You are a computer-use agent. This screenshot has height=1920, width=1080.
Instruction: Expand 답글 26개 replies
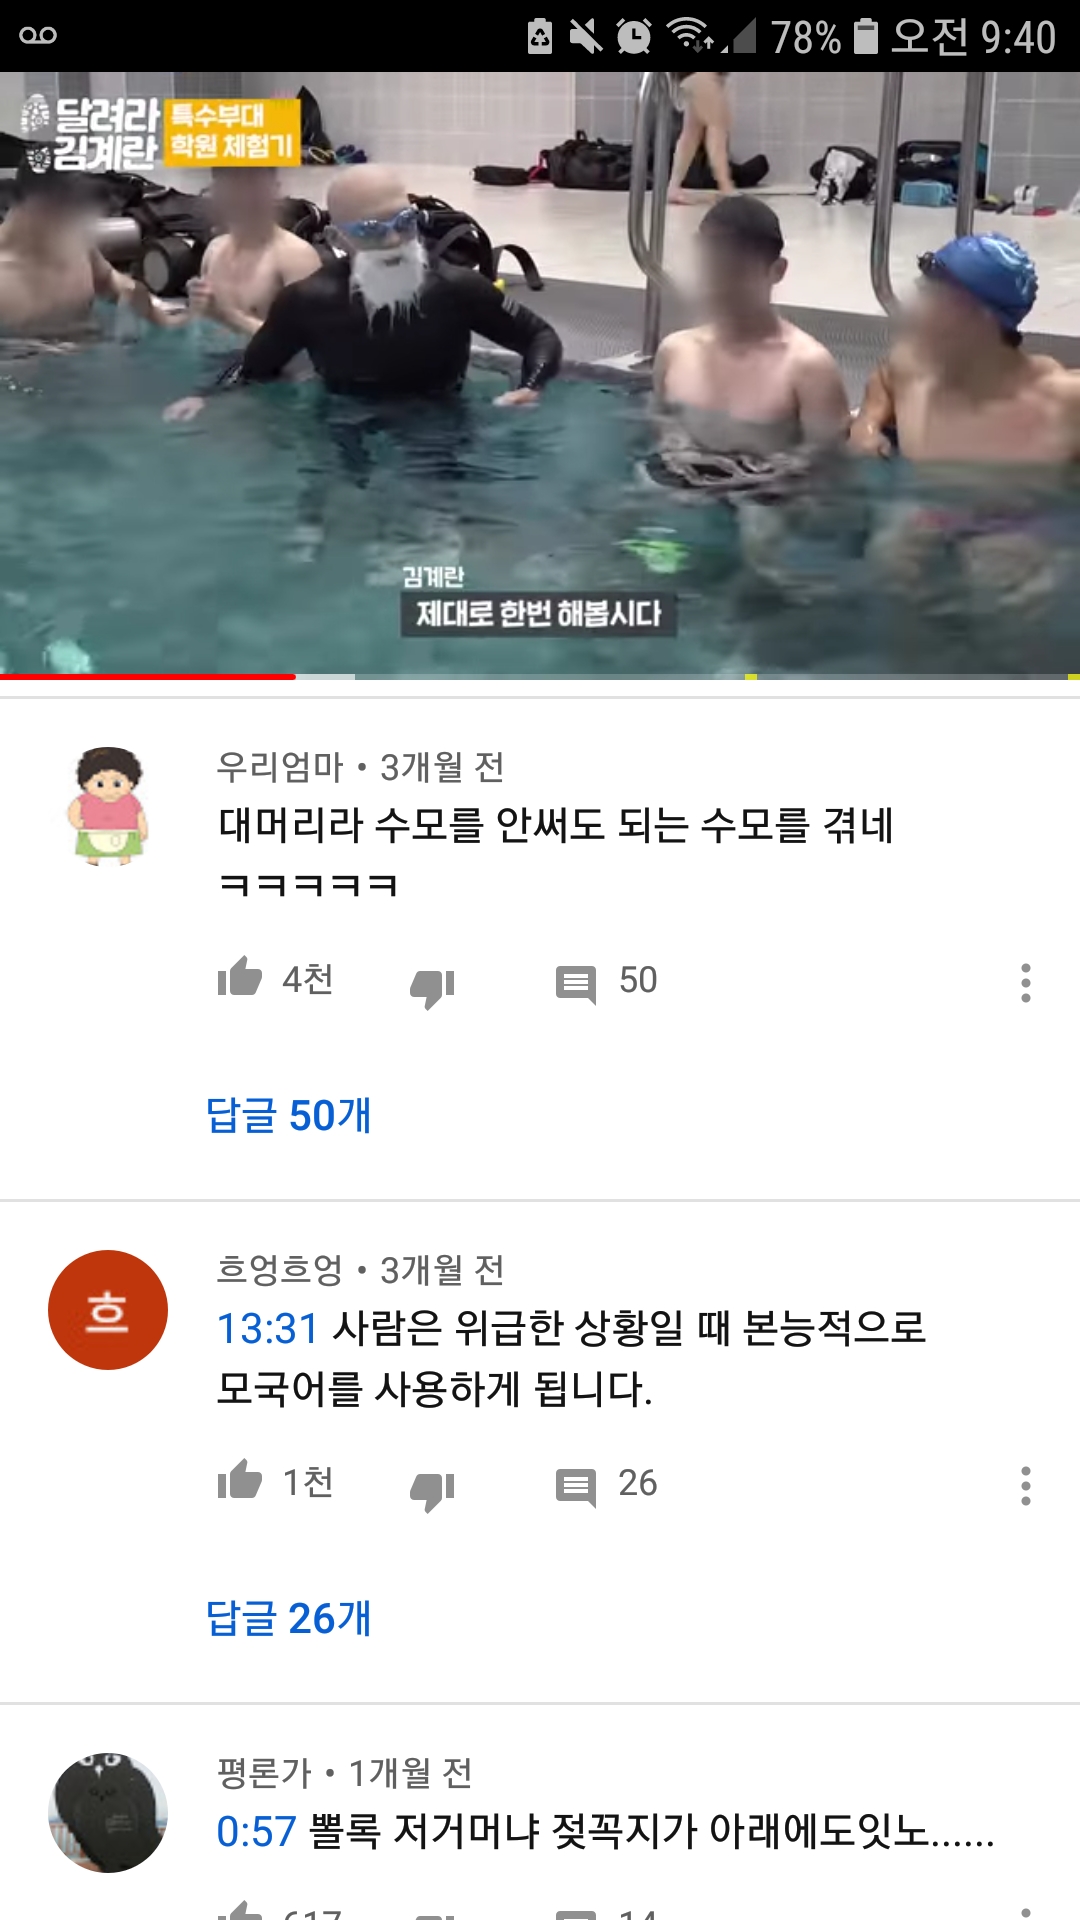[288, 1618]
